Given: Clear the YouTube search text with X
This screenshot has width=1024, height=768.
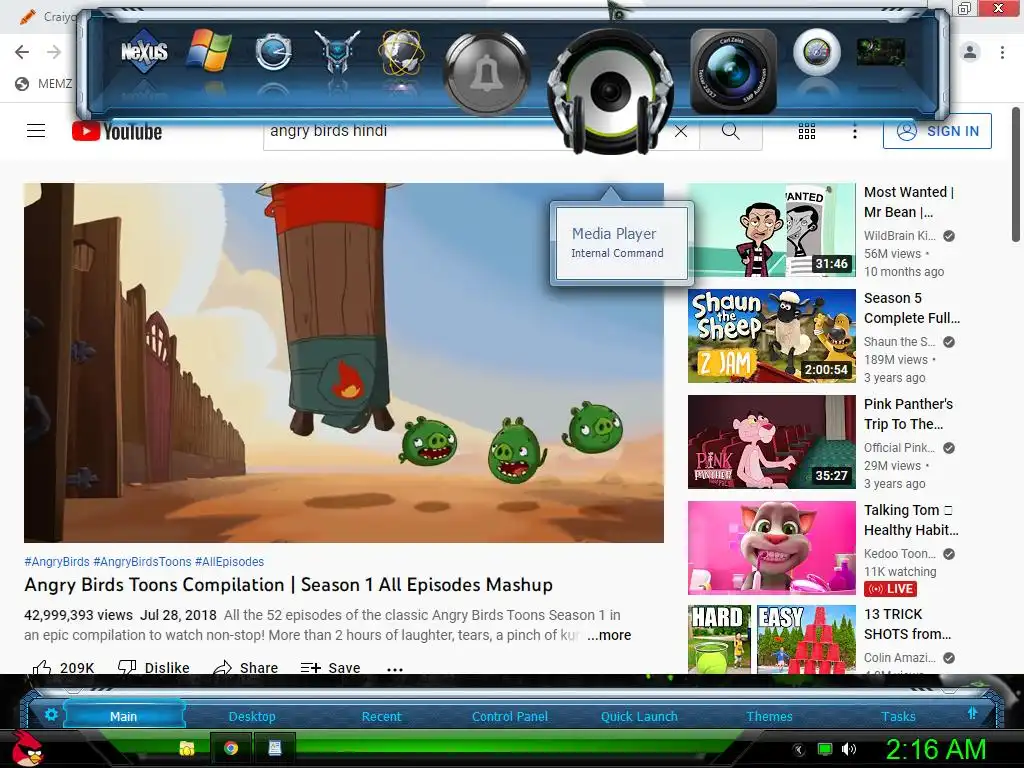Looking at the screenshot, I should (680, 131).
